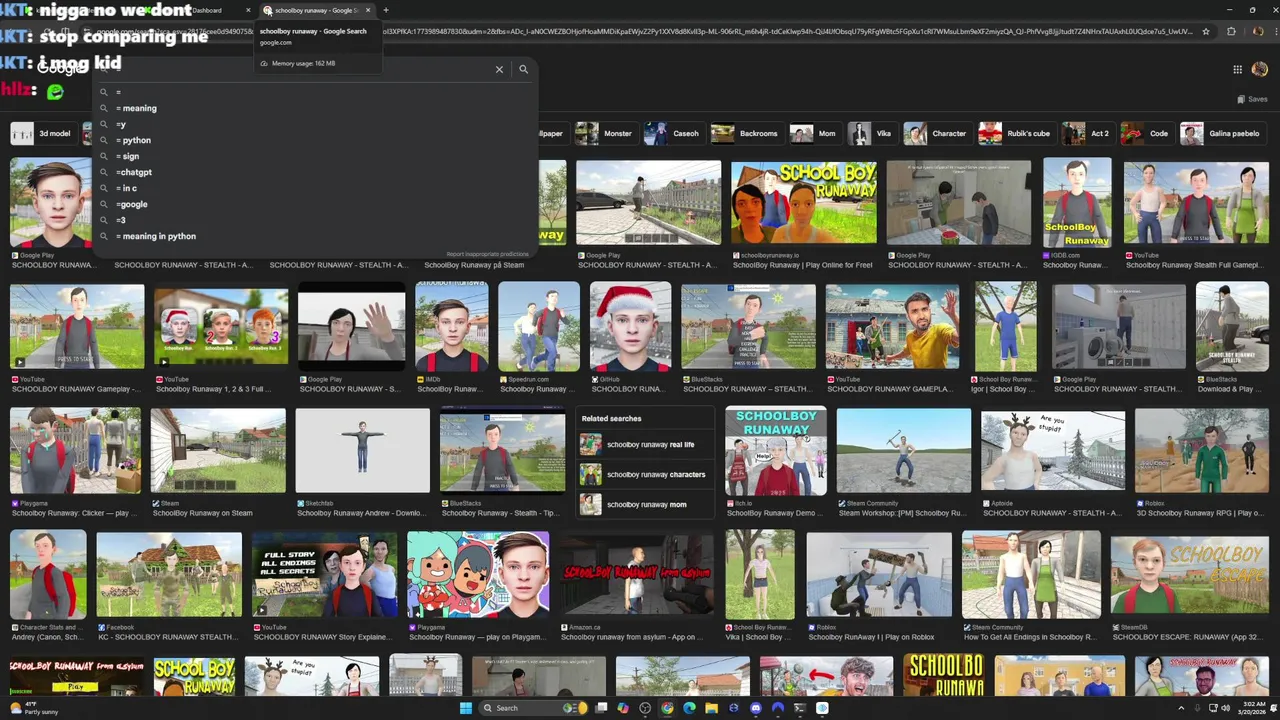Open the waving mom image thumbnail

click(x=352, y=327)
